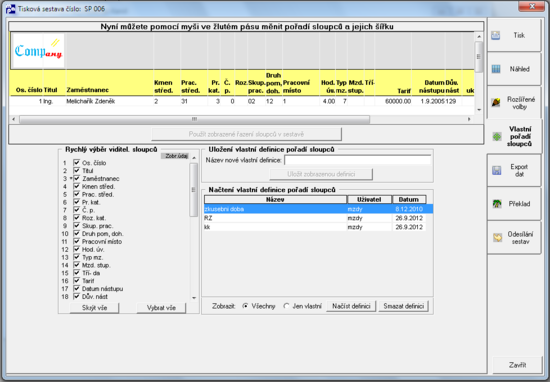Click the Smazat definici button

click(x=403, y=306)
